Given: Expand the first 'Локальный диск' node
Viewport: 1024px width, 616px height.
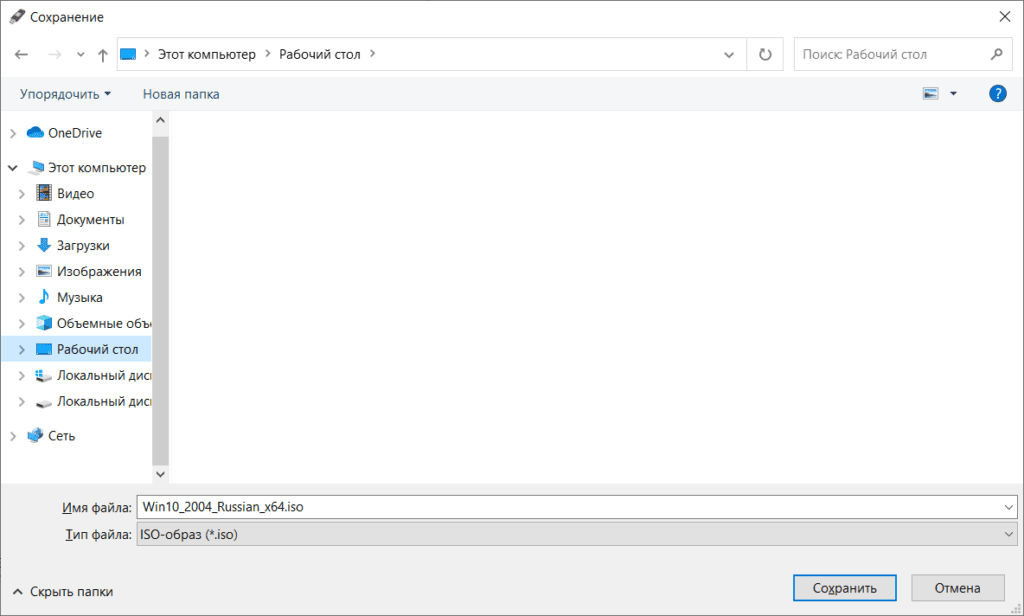Looking at the screenshot, I should coord(22,376).
